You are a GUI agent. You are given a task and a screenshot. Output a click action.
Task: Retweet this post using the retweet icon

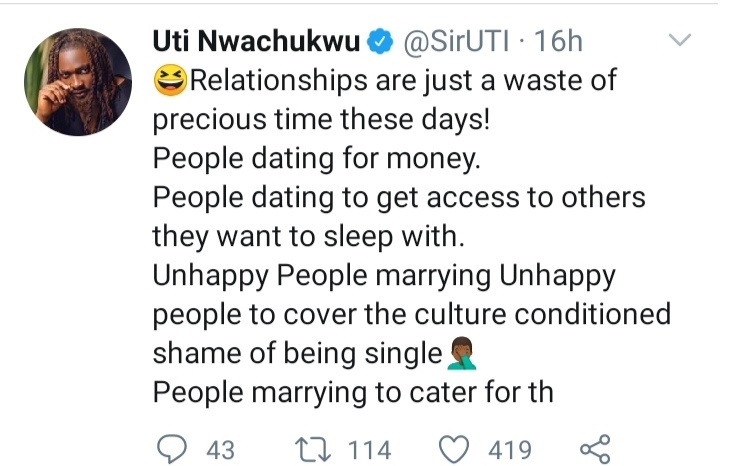point(313,450)
